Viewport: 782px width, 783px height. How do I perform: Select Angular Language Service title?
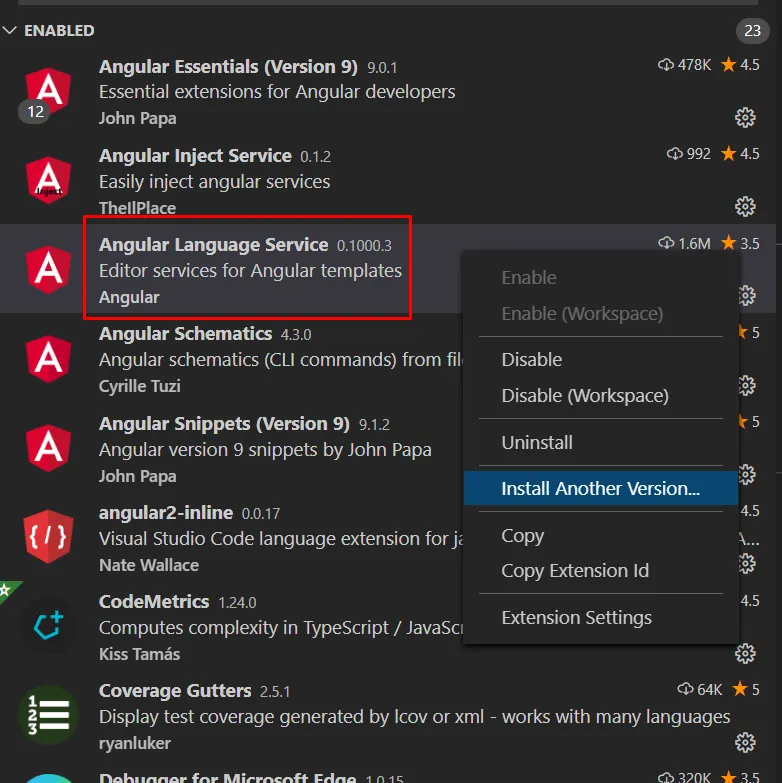(x=213, y=245)
